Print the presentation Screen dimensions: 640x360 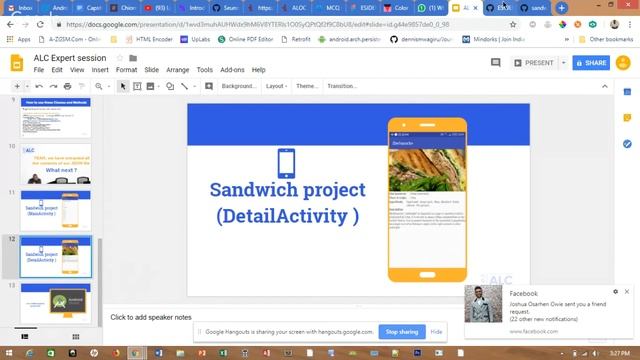click(68, 86)
